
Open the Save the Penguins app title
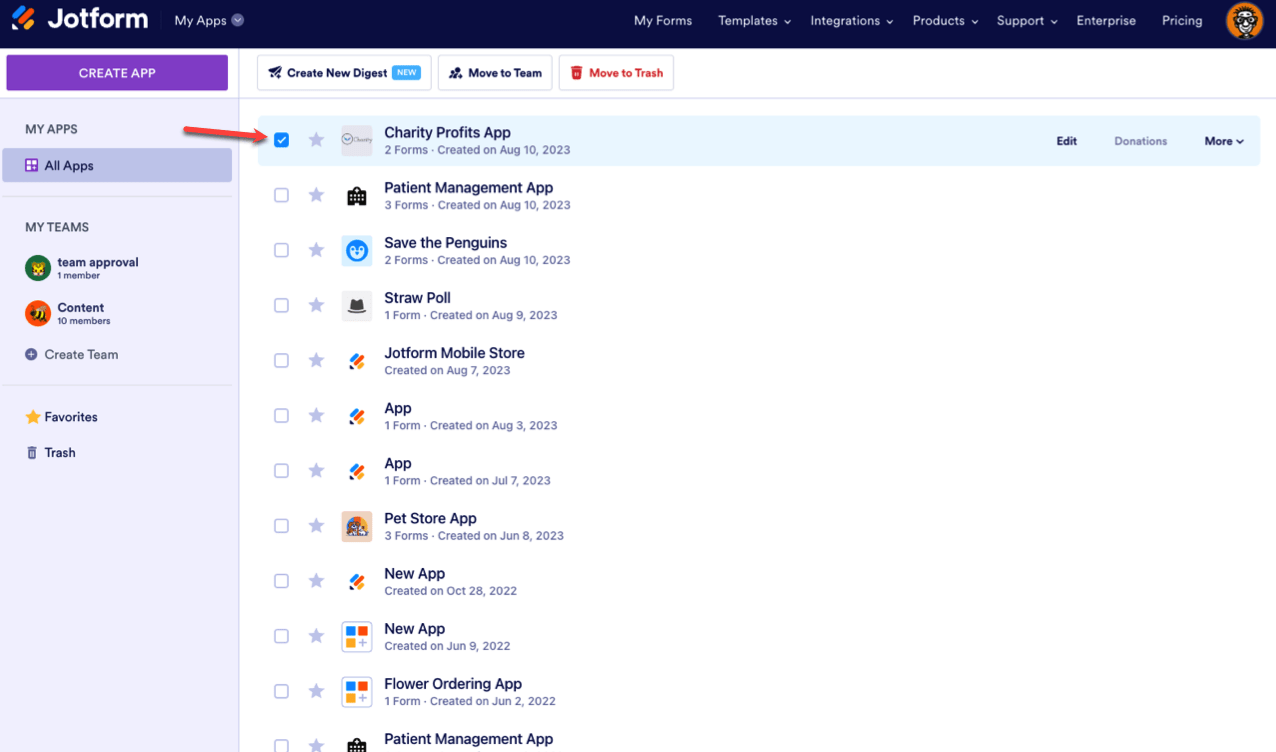click(445, 243)
